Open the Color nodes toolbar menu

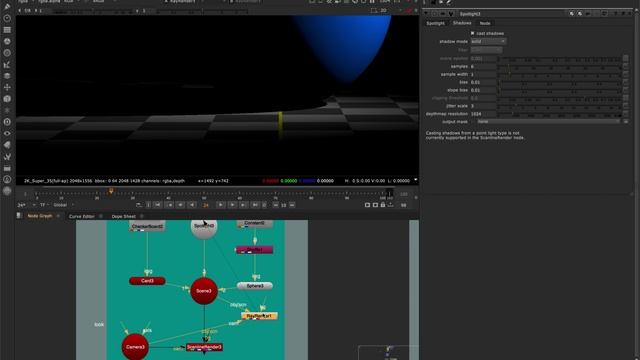(x=7, y=41)
